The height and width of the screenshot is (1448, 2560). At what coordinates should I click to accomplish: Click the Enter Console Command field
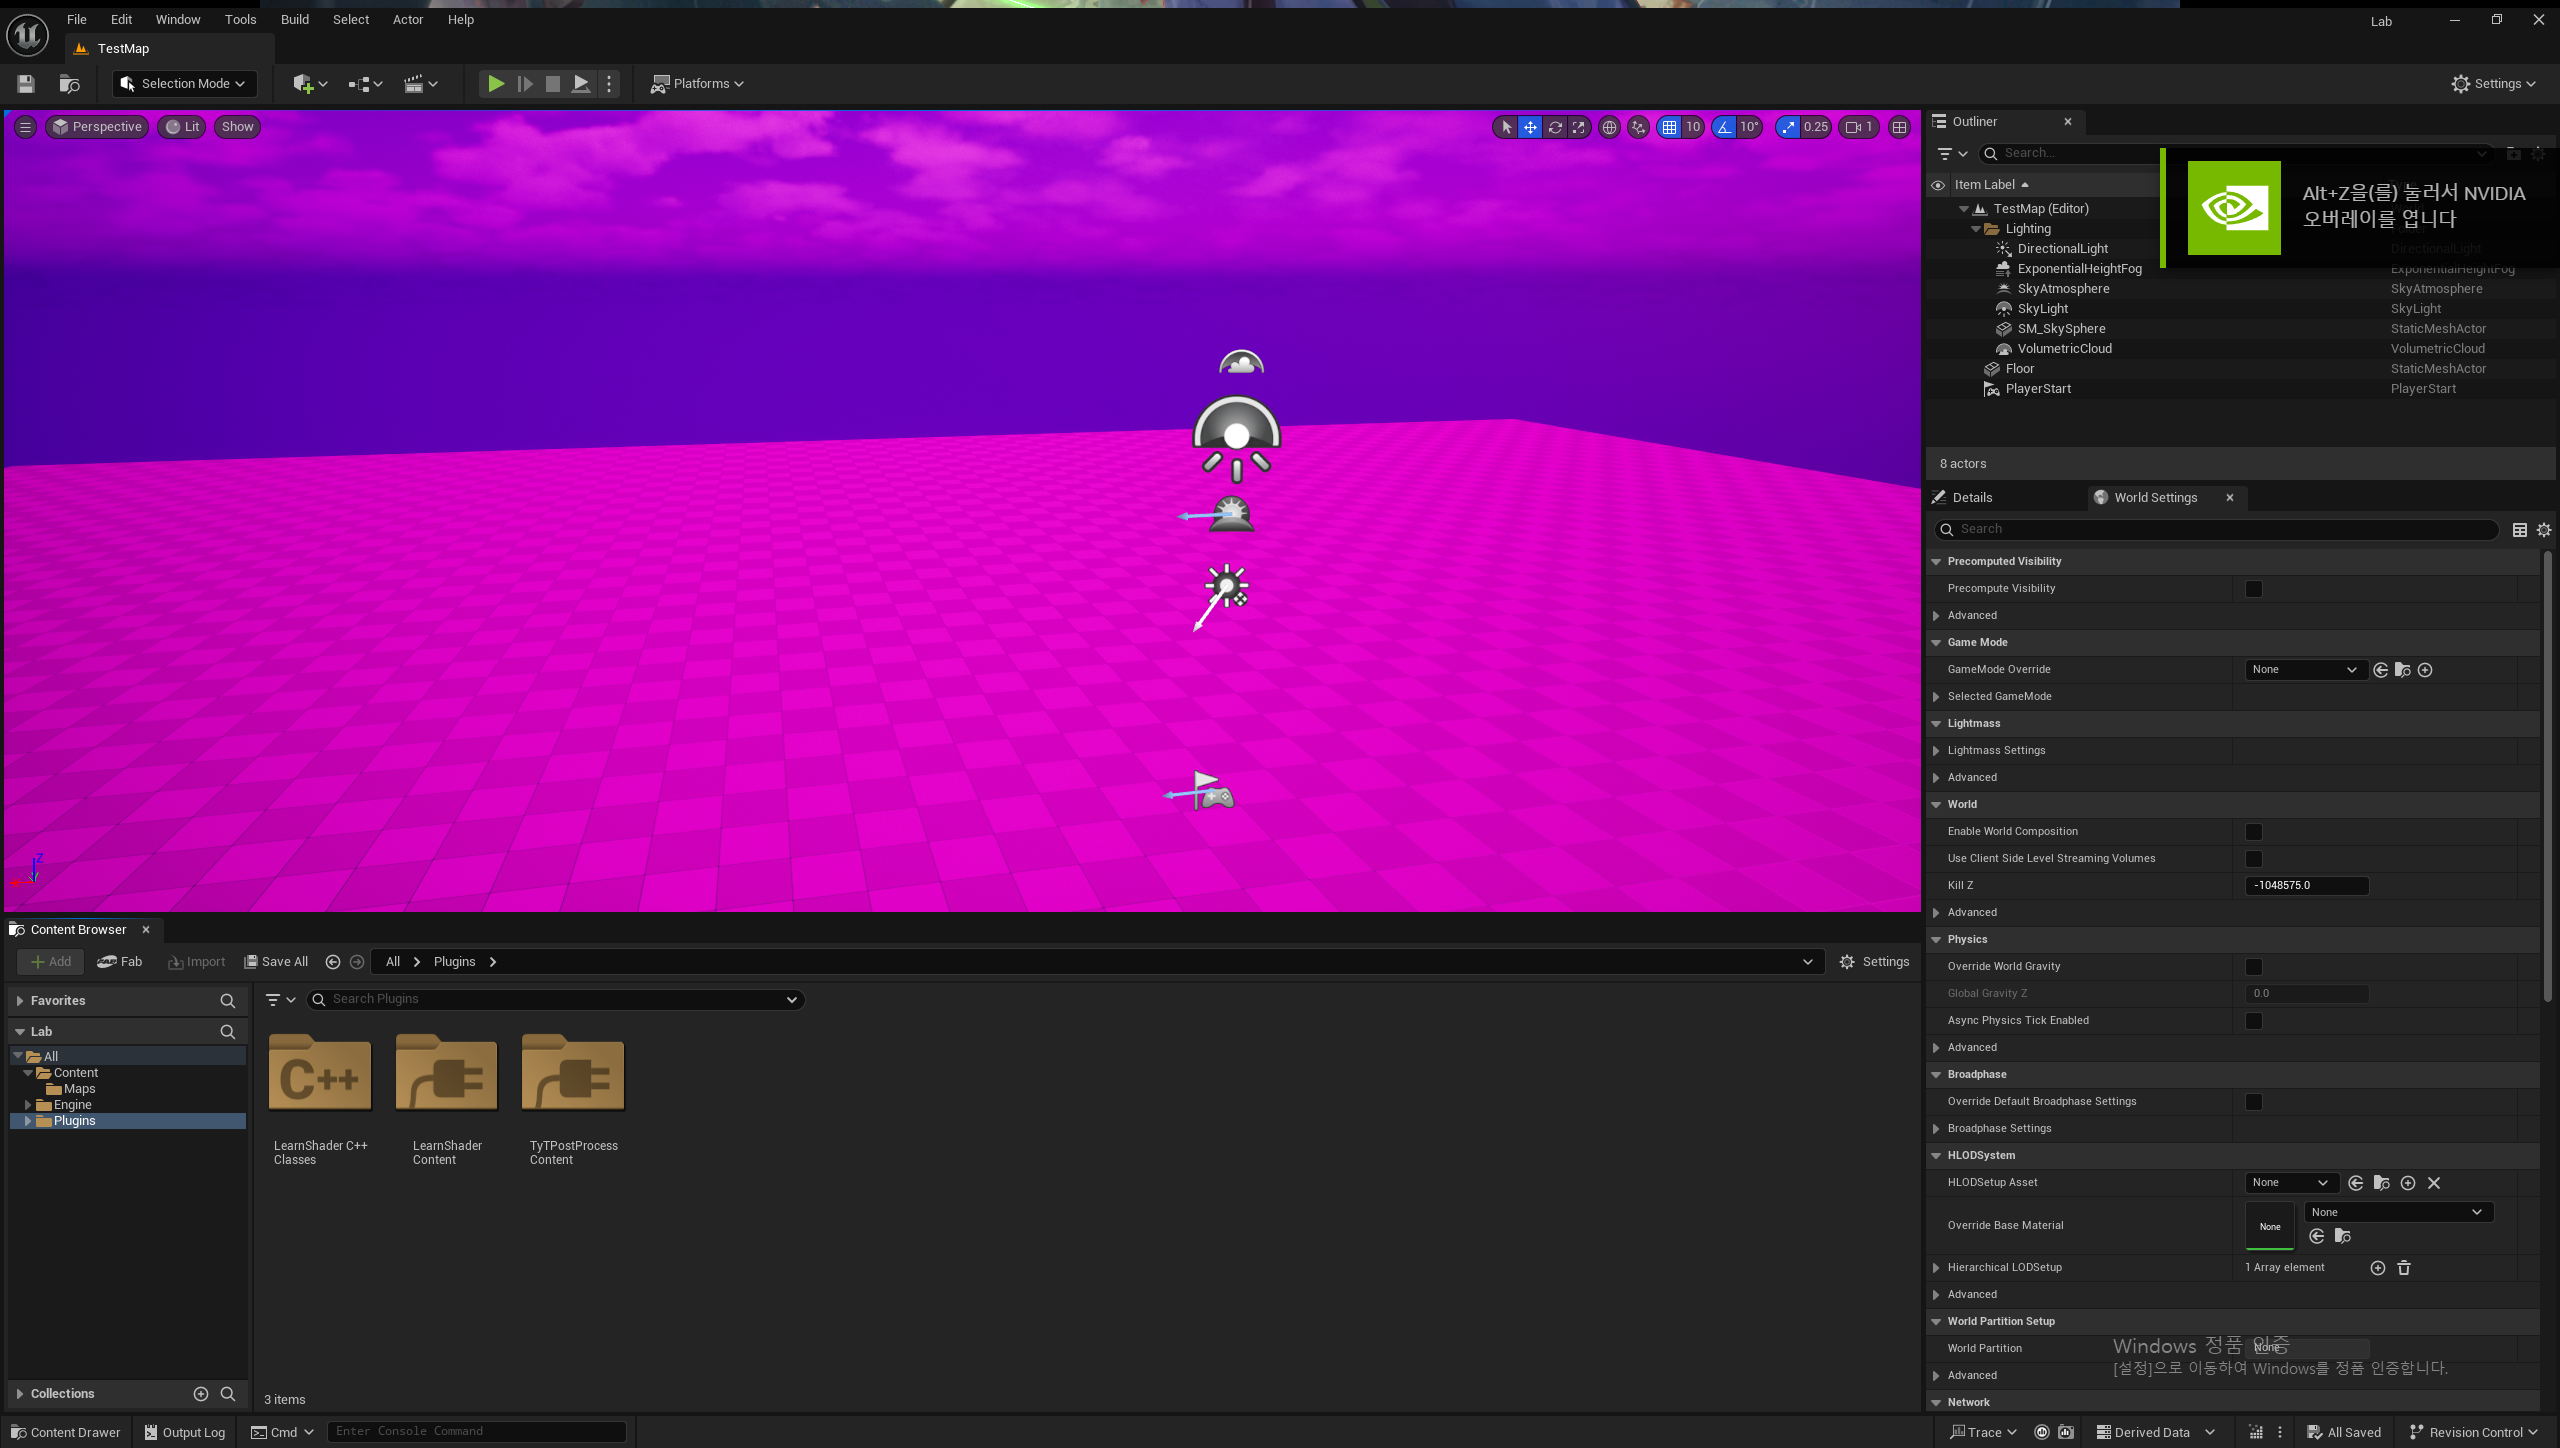(x=477, y=1431)
